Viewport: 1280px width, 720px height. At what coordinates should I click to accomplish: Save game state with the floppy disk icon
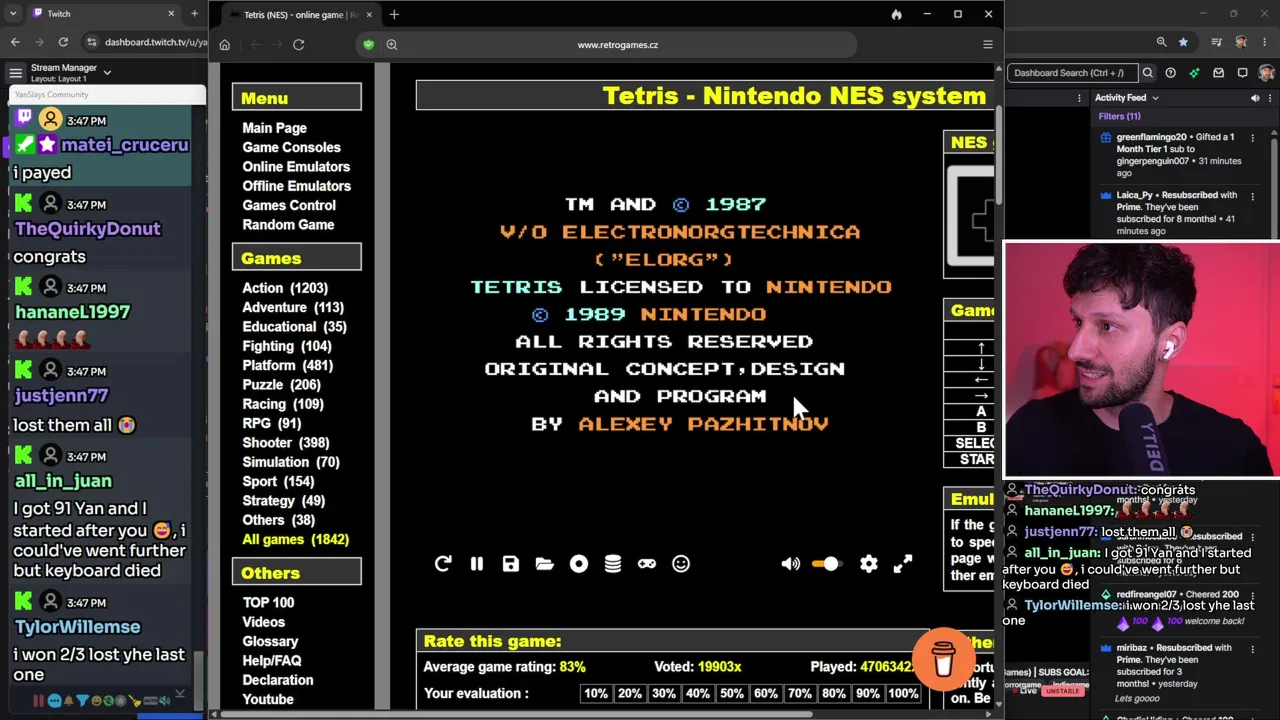(511, 564)
